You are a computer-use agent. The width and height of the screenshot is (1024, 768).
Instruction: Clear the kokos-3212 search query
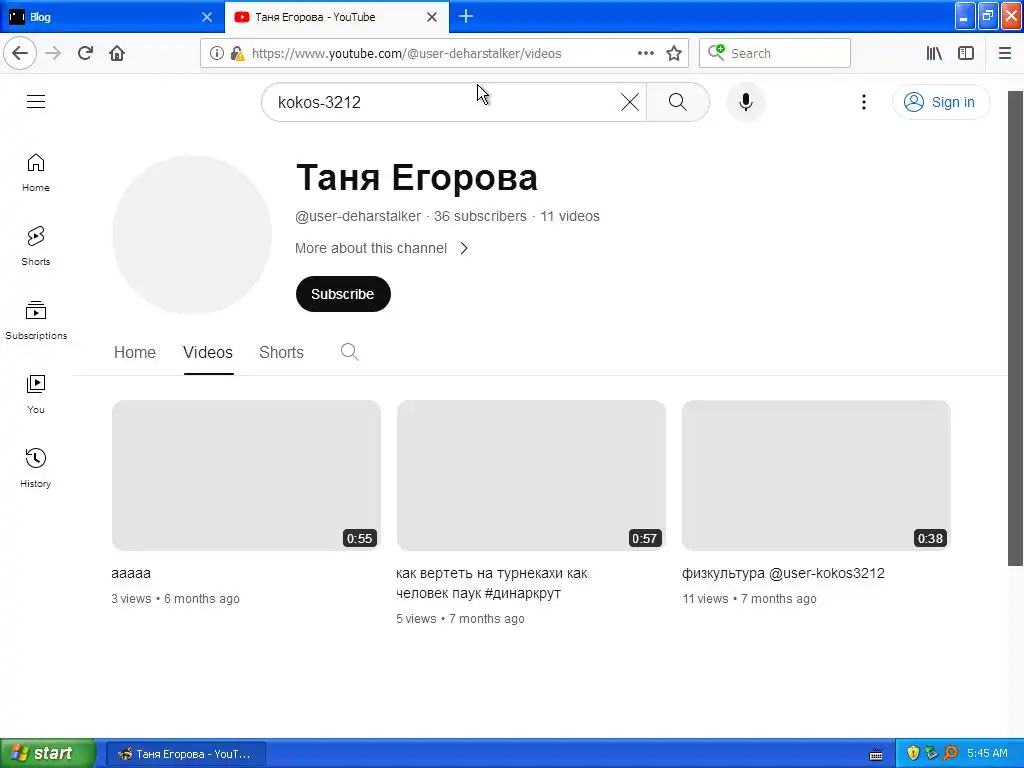point(630,102)
